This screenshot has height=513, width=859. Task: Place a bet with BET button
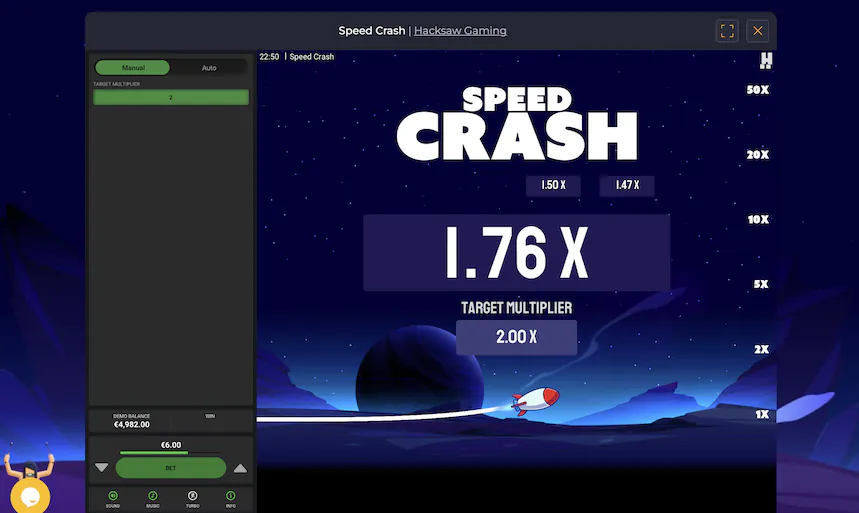click(x=171, y=468)
